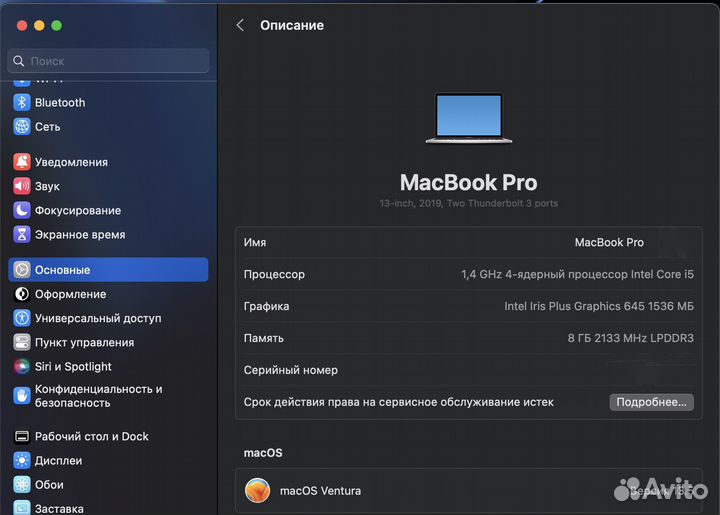Image resolution: width=720 pixels, height=515 pixels.
Task: Click the Экранное время hourglass icon
Action: pos(22,235)
